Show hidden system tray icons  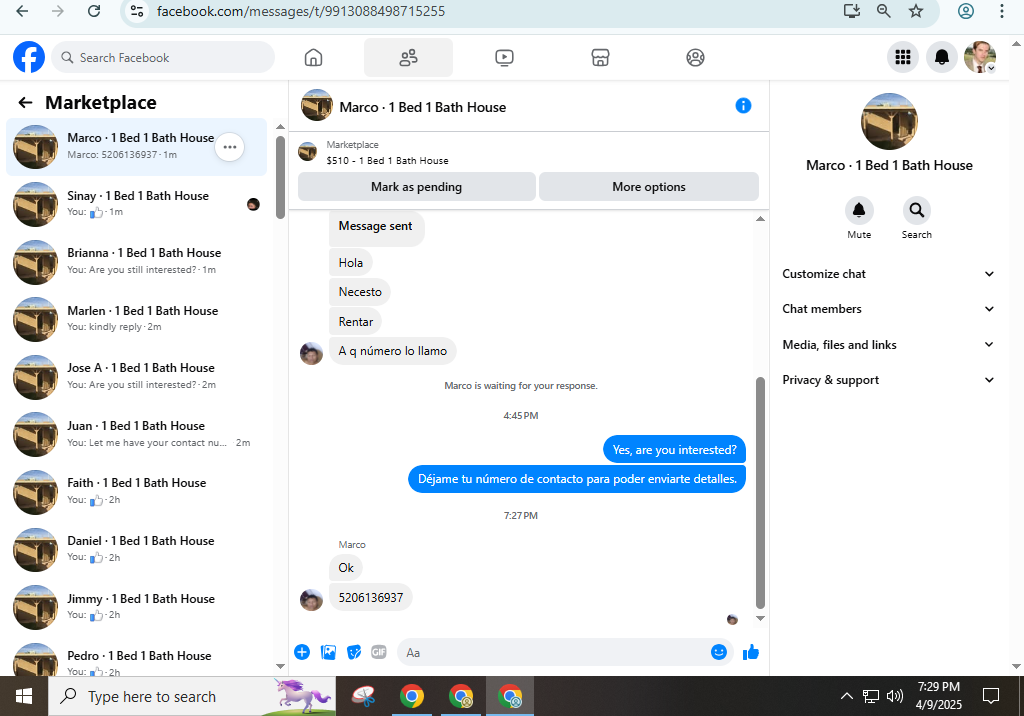846,696
